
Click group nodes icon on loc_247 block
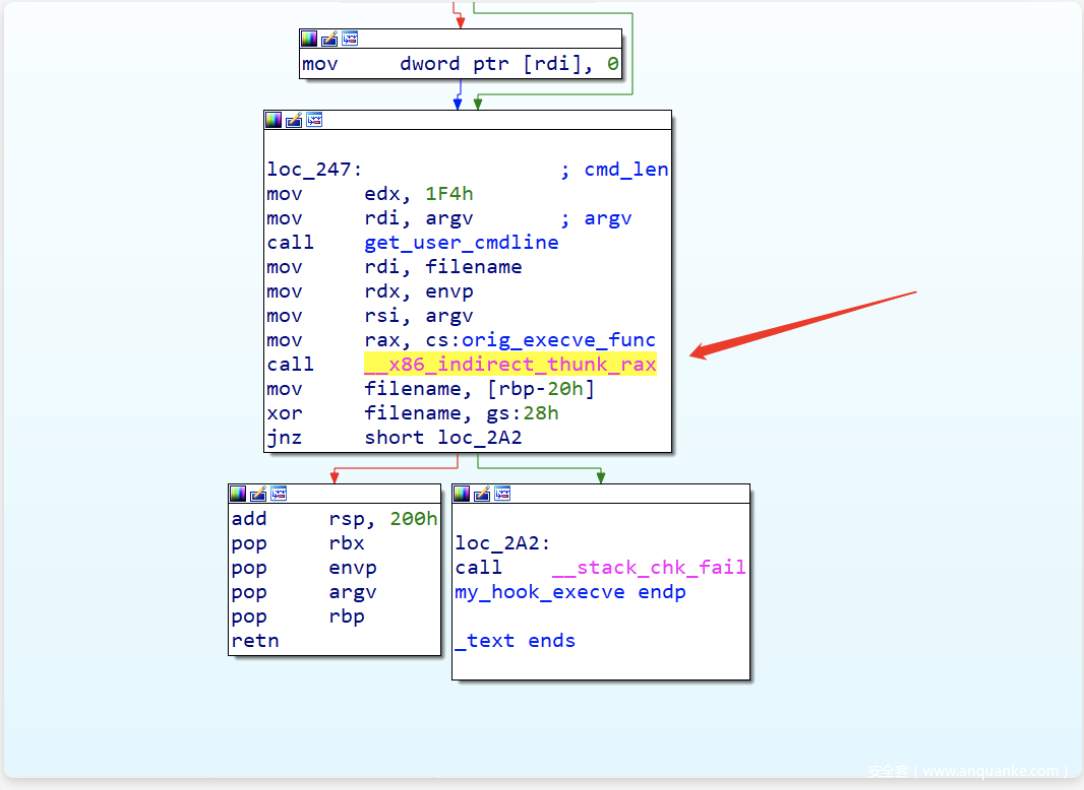point(314,120)
